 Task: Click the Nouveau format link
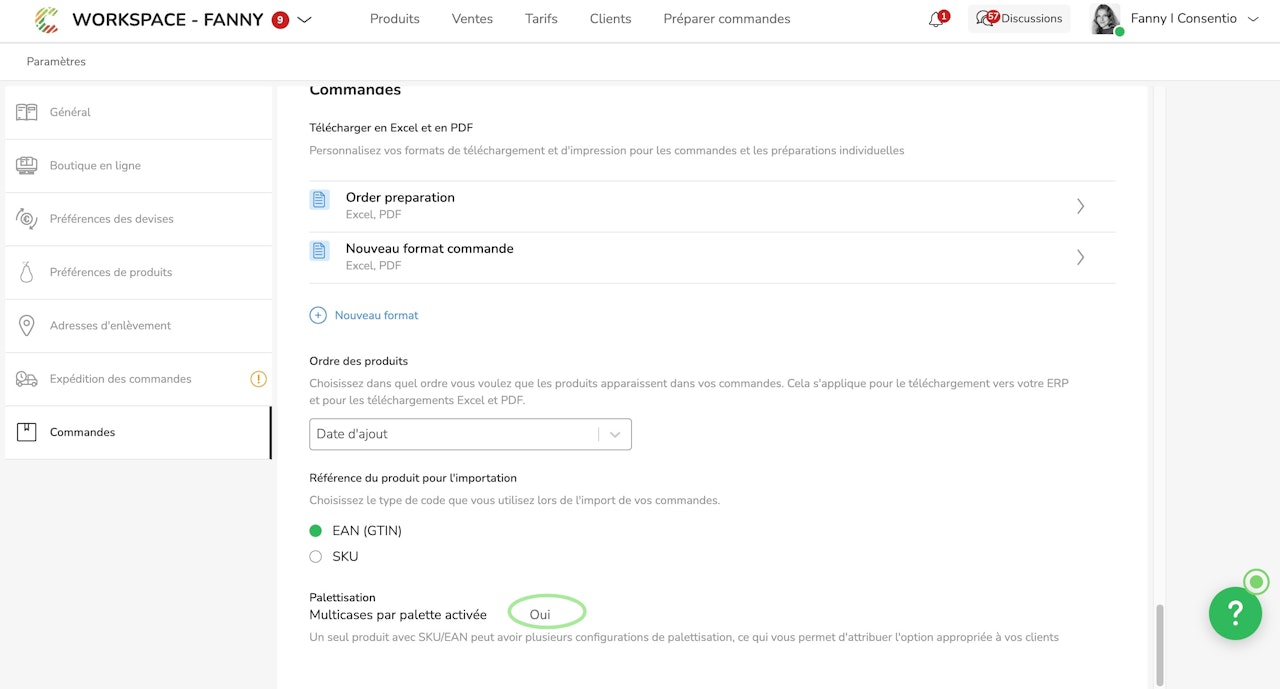click(376, 315)
